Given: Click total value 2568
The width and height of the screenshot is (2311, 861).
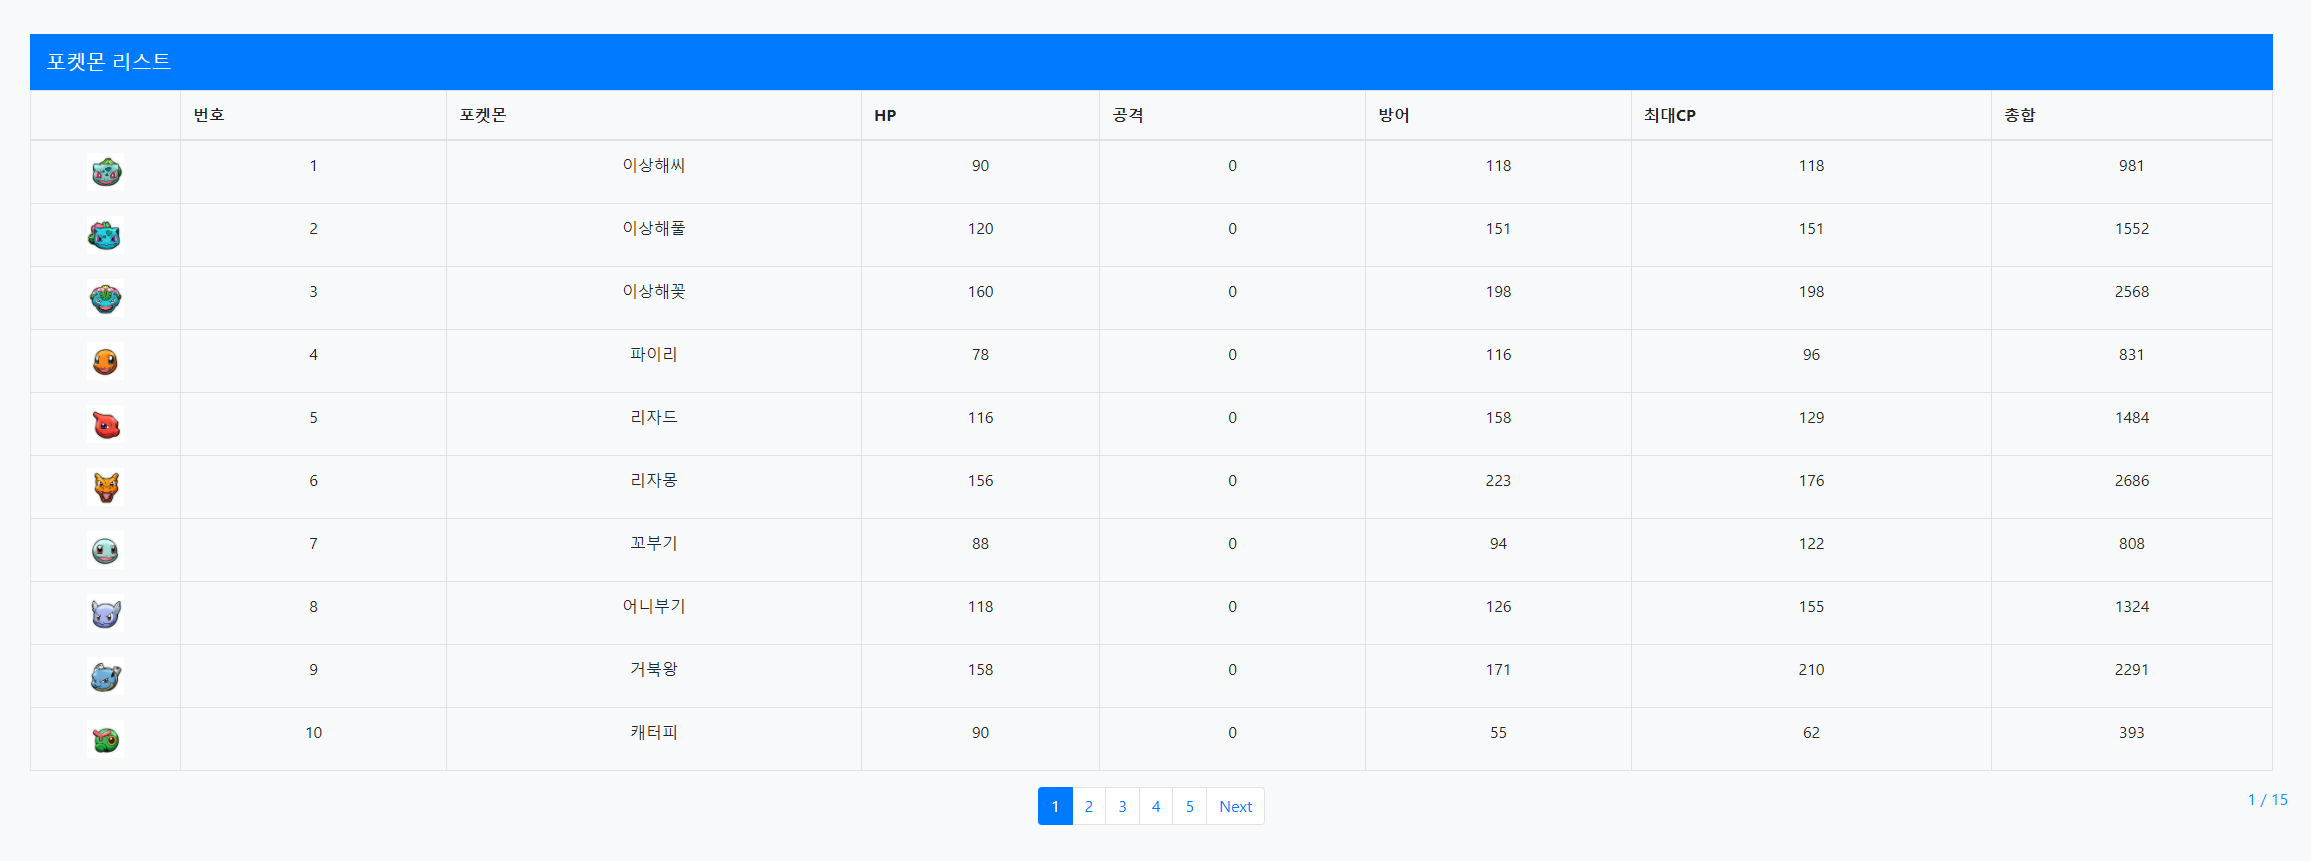Looking at the screenshot, I should click(2131, 292).
